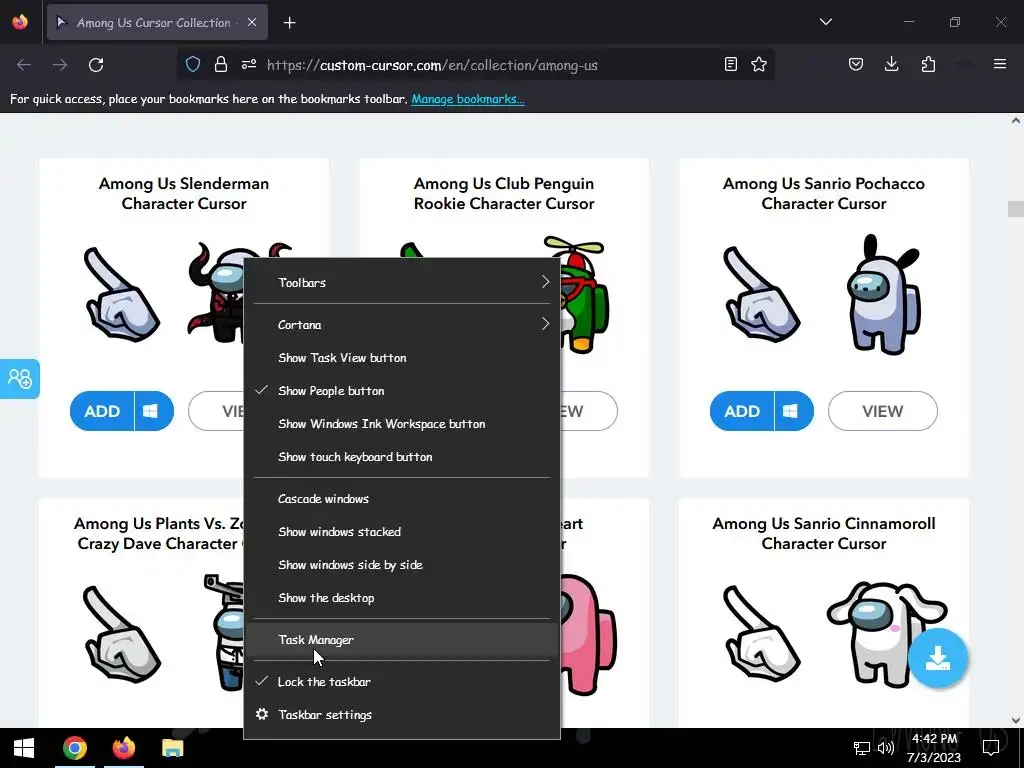Open the list all tabs chevron
The height and width of the screenshot is (768, 1024).
pyautogui.click(x=826, y=22)
